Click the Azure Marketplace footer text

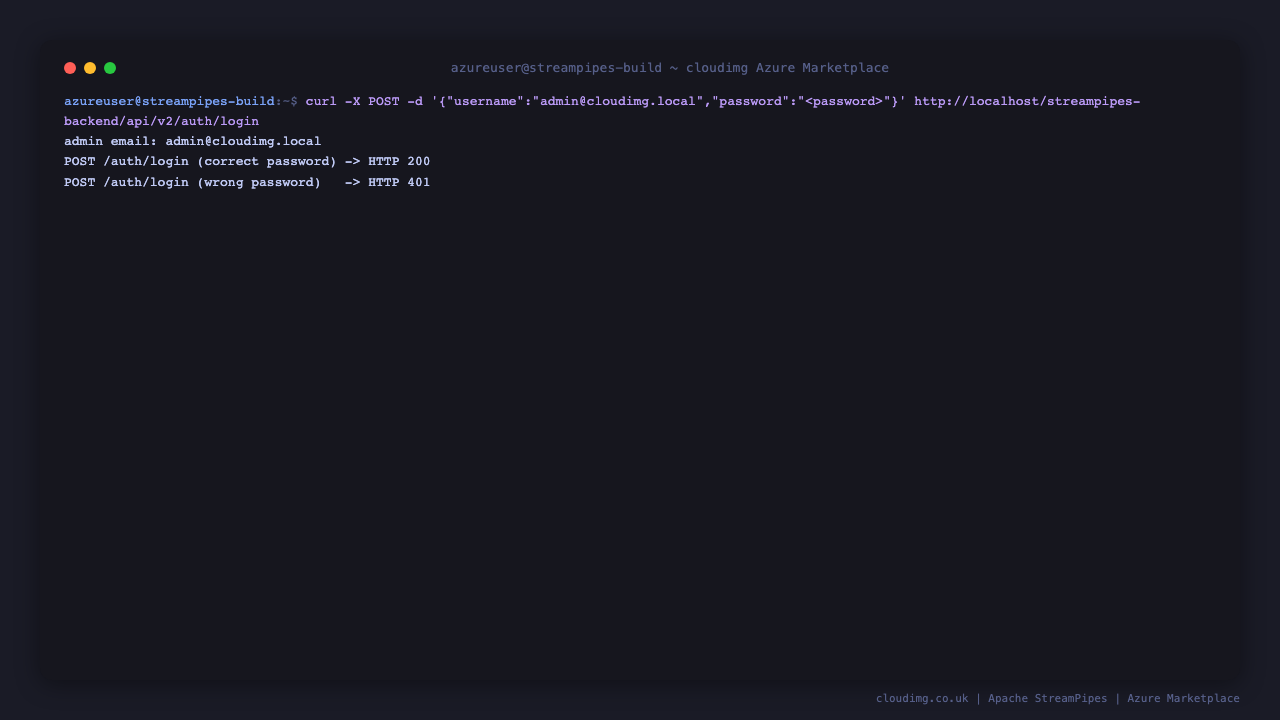point(1183,698)
